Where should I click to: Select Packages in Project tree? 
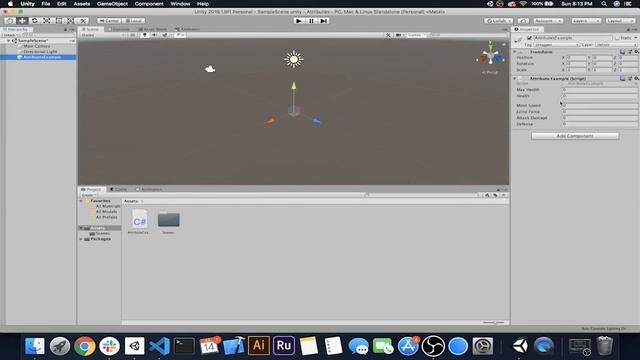(100, 239)
